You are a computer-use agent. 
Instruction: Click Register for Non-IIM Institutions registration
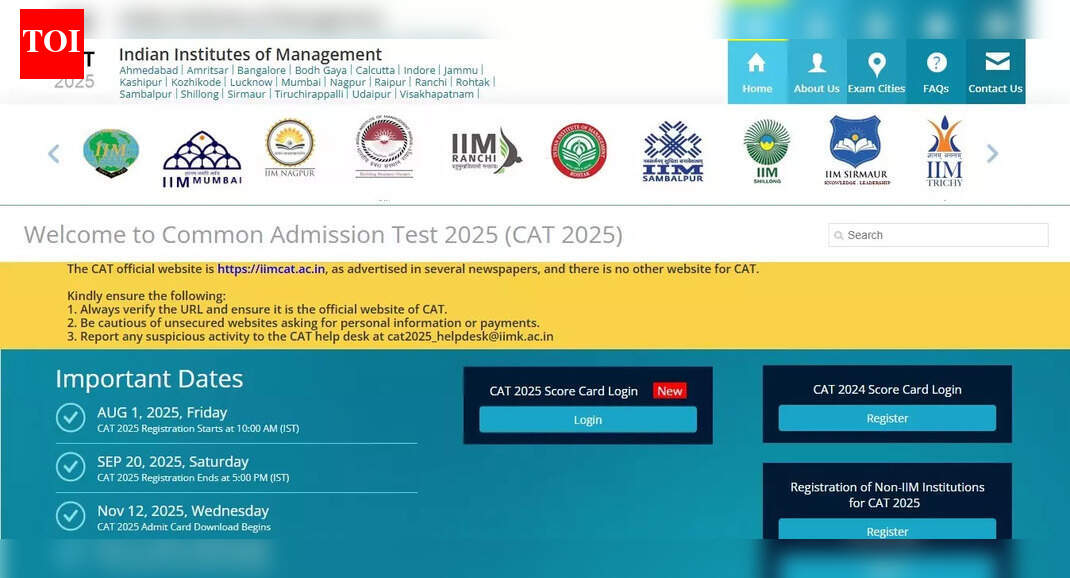[886, 531]
